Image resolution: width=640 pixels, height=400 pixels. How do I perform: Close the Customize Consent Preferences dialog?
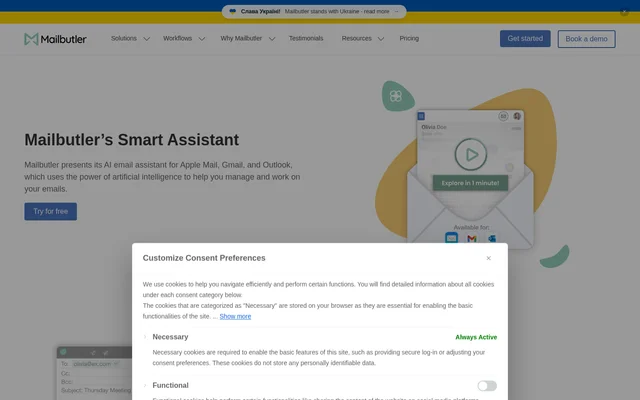(488, 258)
